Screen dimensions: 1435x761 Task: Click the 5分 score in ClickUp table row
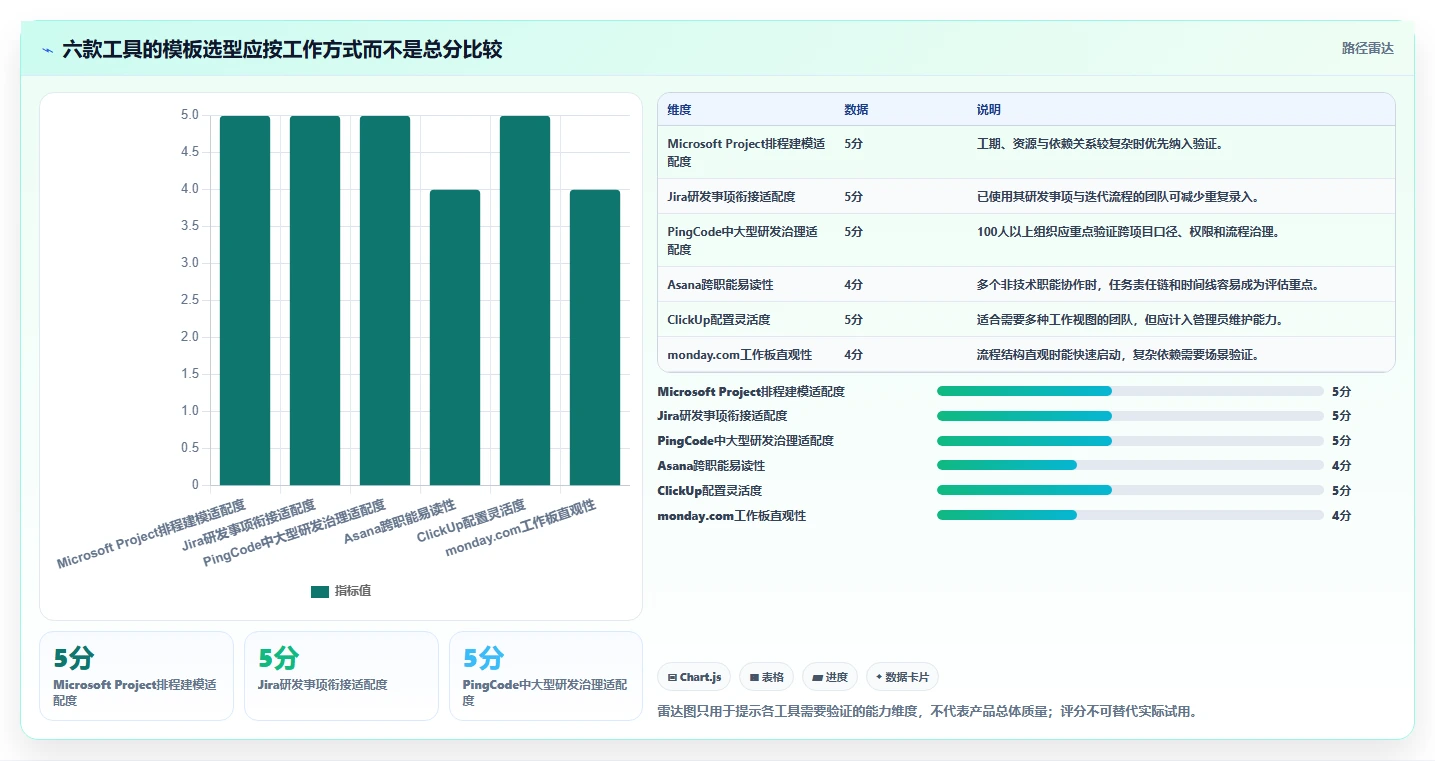[x=853, y=320]
